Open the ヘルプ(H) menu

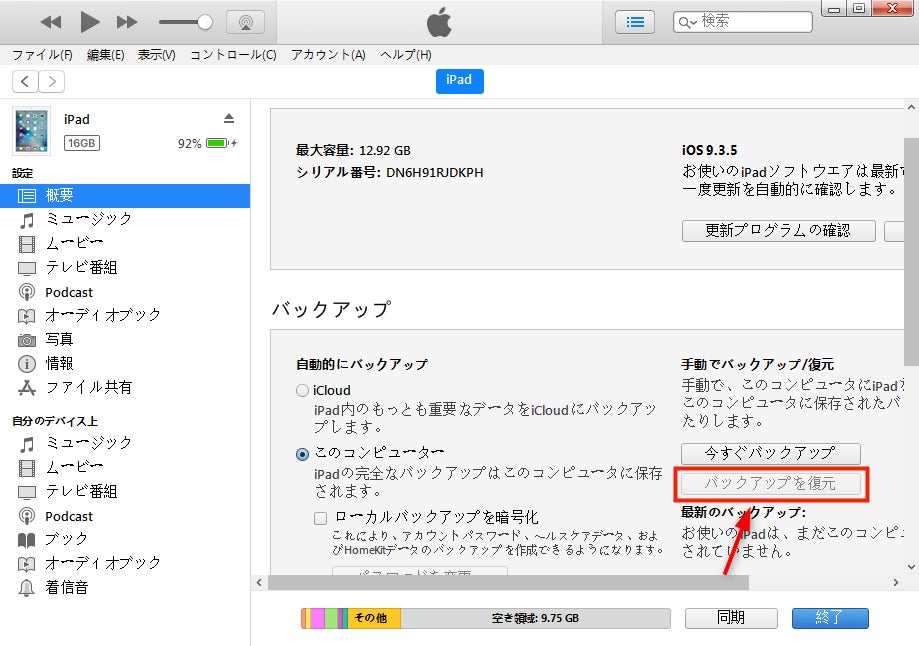point(406,55)
